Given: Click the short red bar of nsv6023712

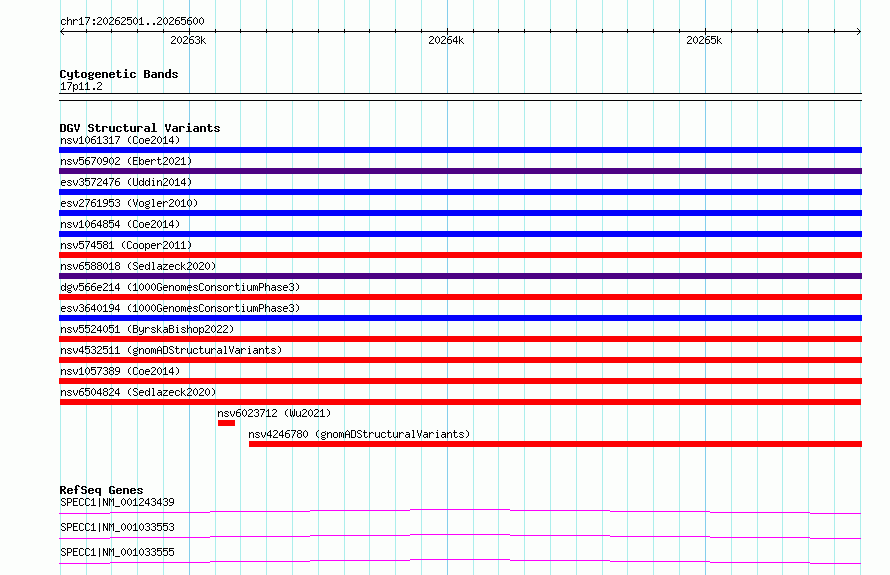Looking at the screenshot, I should click(x=226, y=423).
